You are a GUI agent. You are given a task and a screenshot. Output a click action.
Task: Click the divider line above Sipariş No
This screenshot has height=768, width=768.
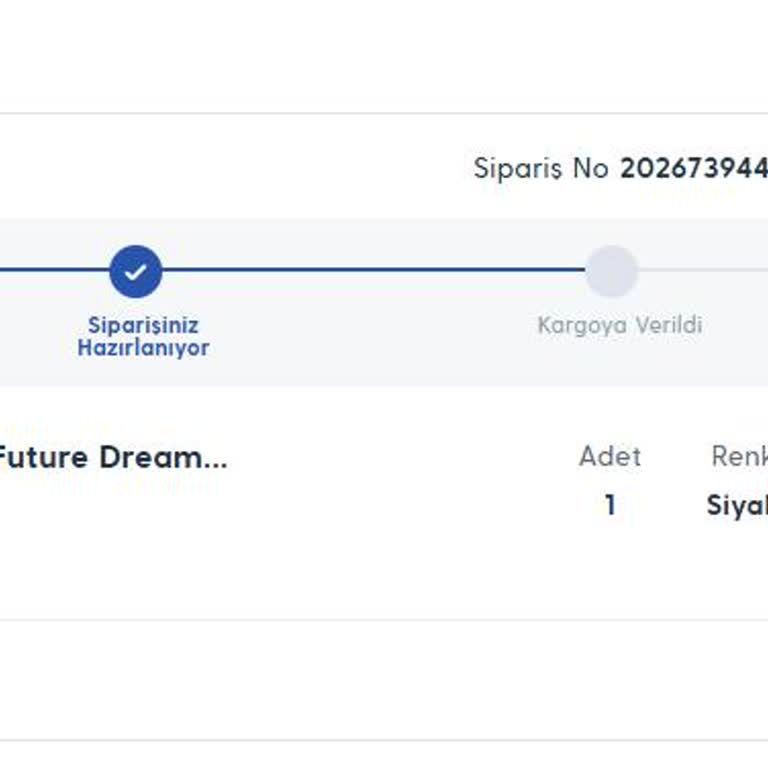(384, 114)
